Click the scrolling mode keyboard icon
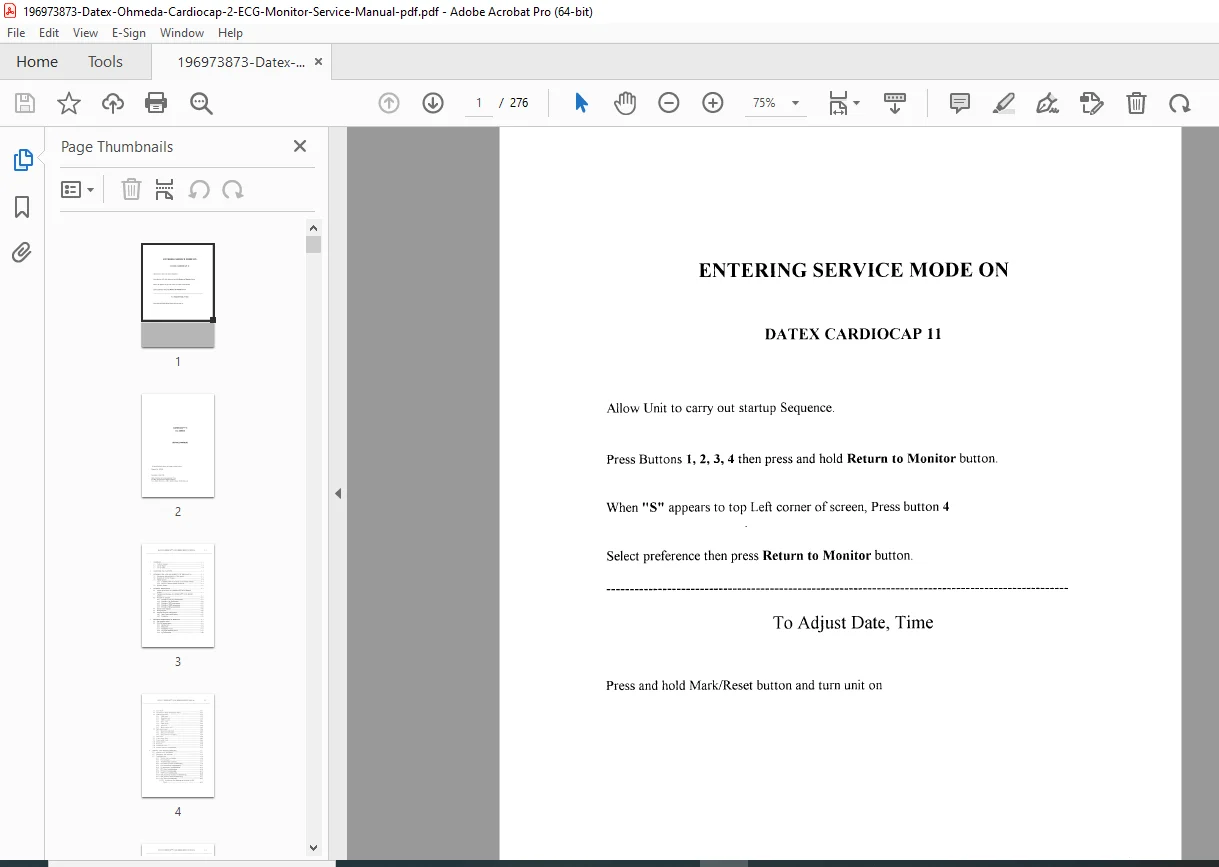The width and height of the screenshot is (1219, 867). point(895,103)
